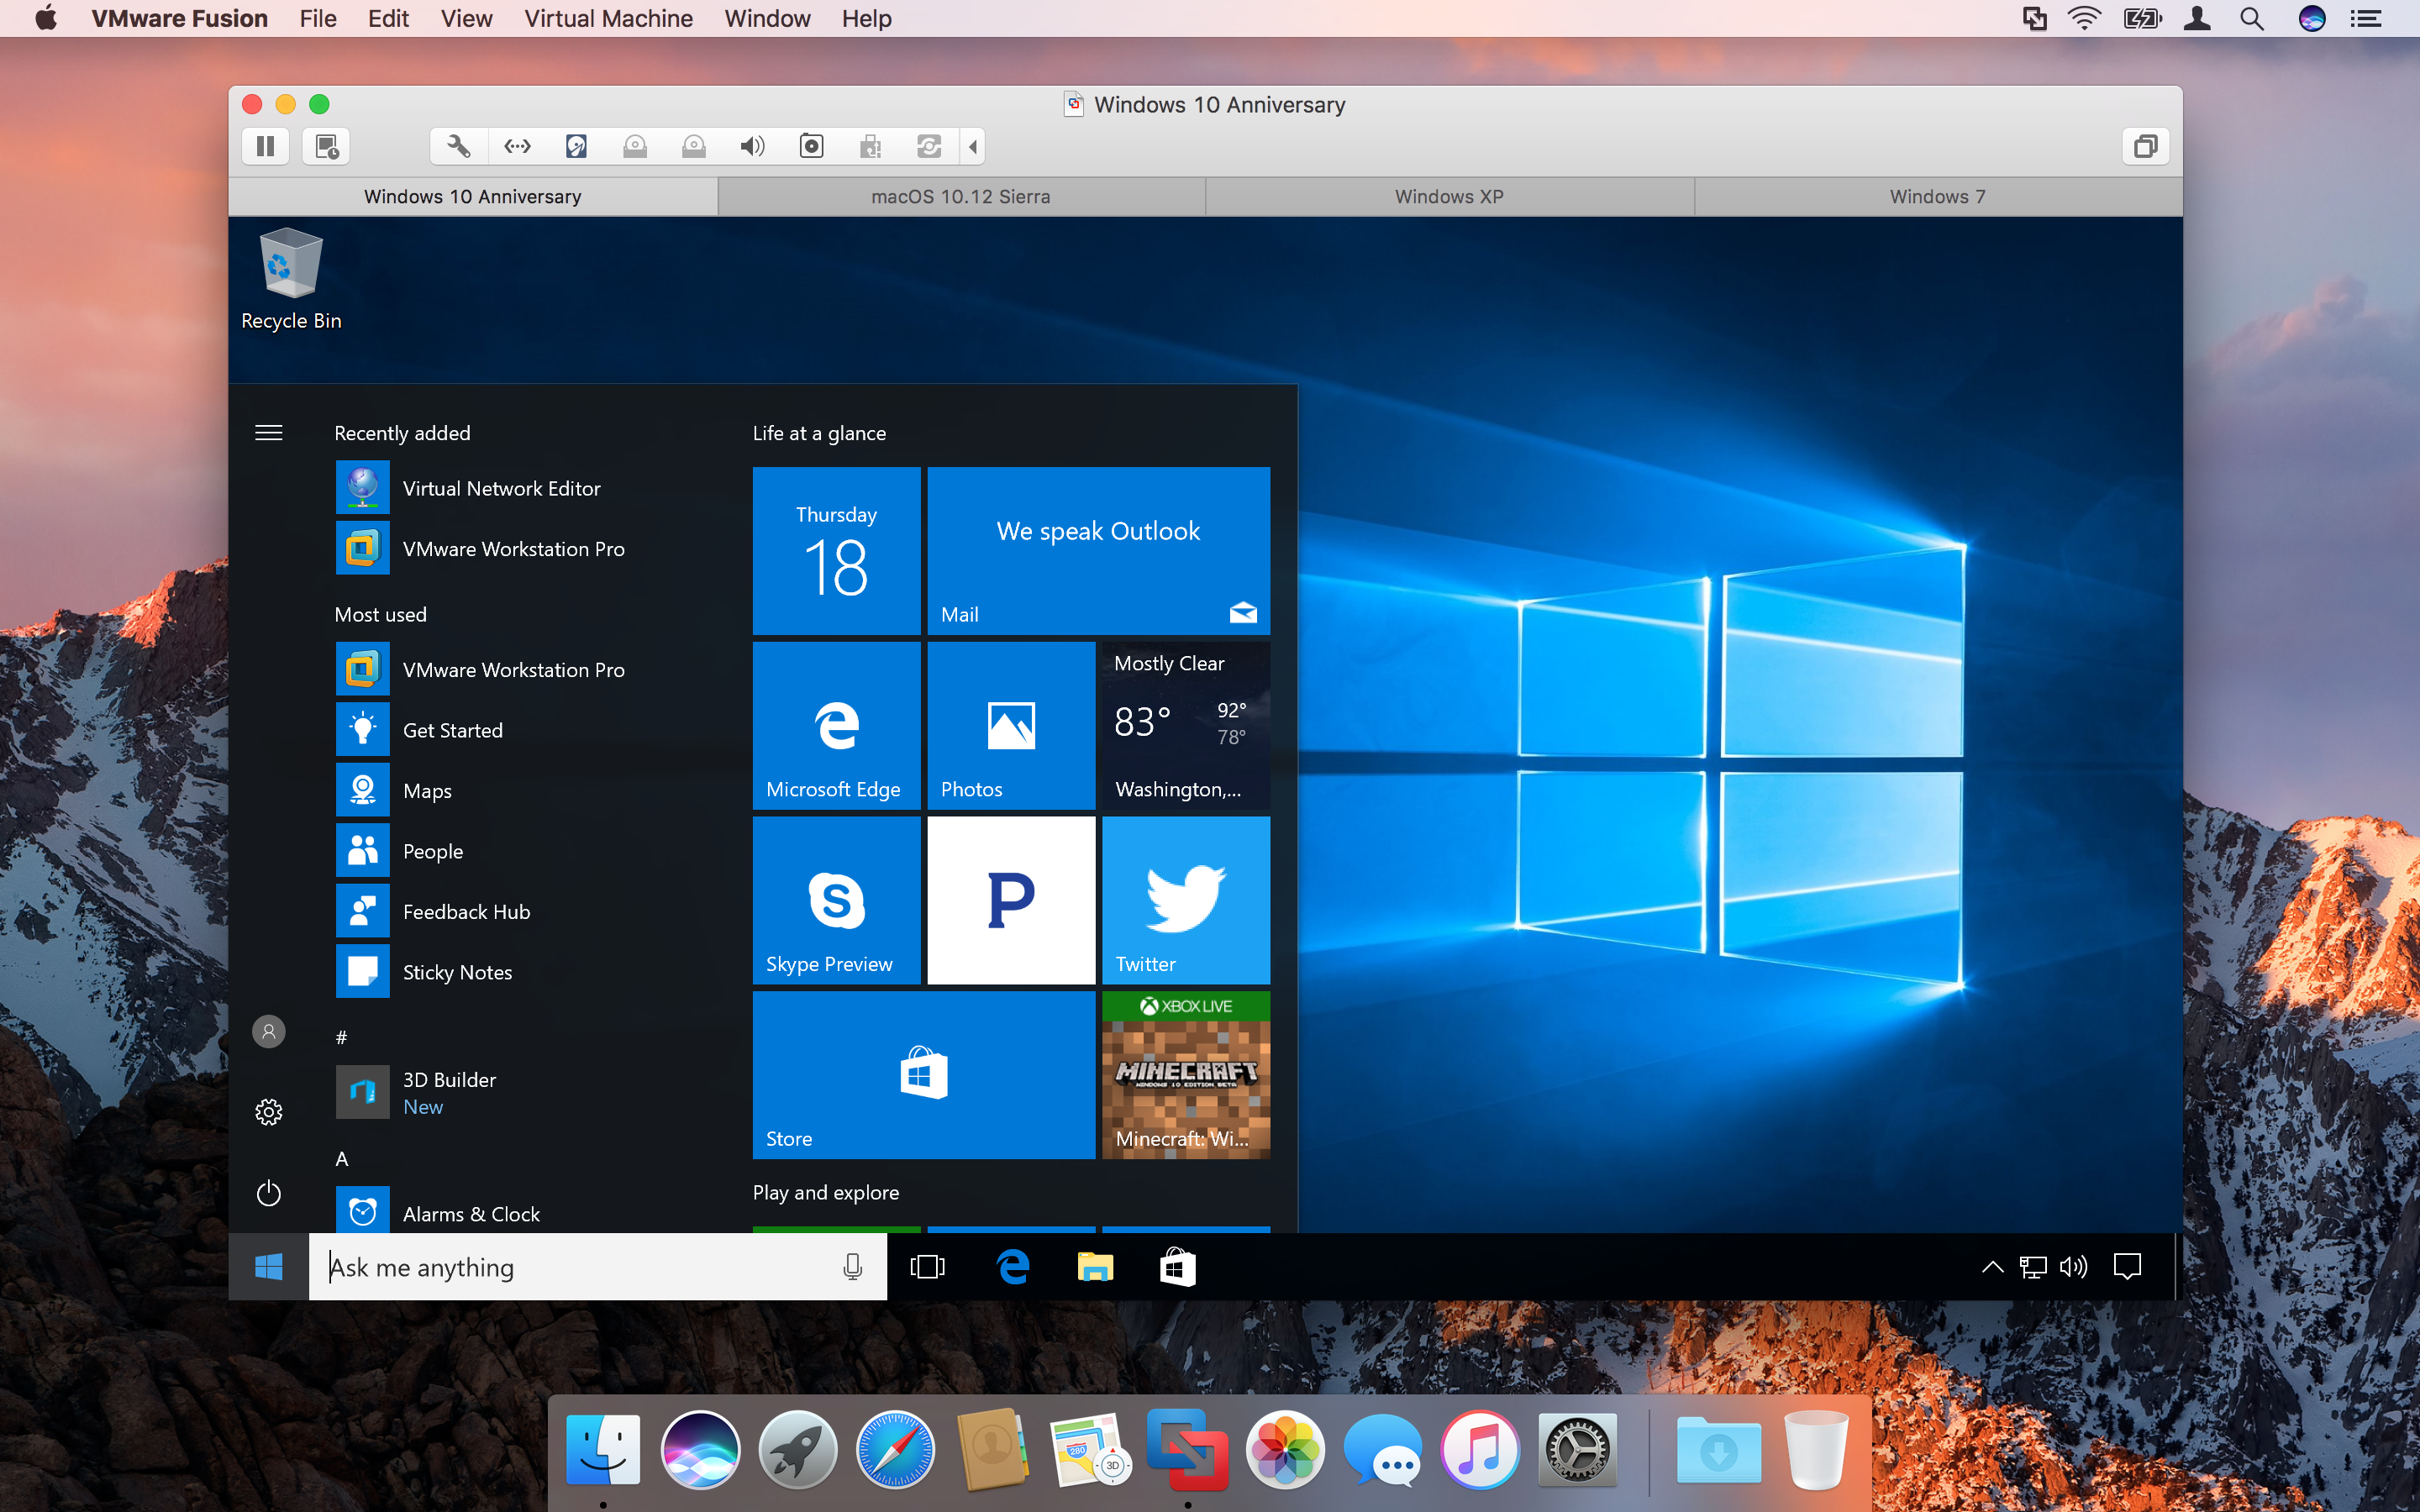Click the Skype Preview tile in Start Menu
Image resolution: width=2420 pixels, height=1512 pixels.
pos(834,899)
